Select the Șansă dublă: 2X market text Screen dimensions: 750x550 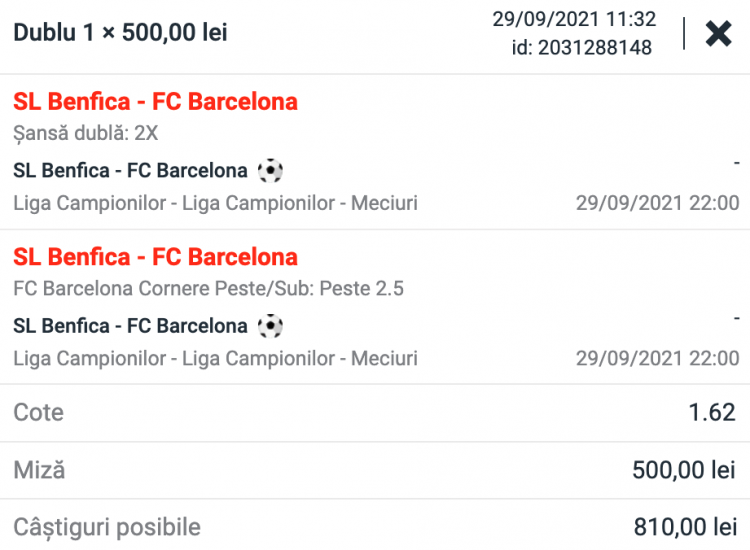pos(86,132)
